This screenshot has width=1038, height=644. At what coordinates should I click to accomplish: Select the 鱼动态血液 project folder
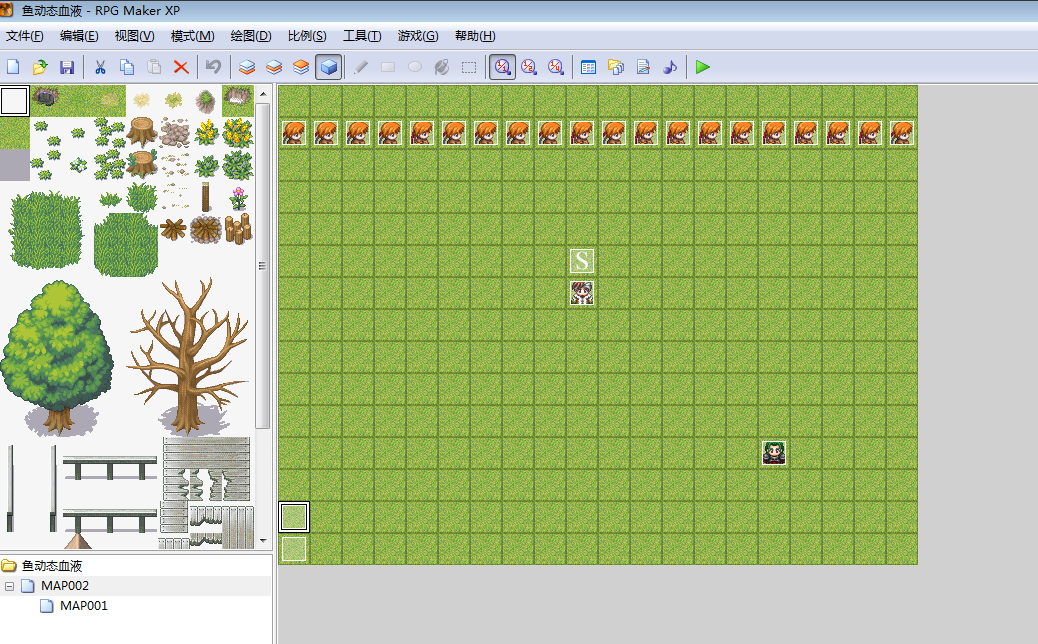click(52, 566)
